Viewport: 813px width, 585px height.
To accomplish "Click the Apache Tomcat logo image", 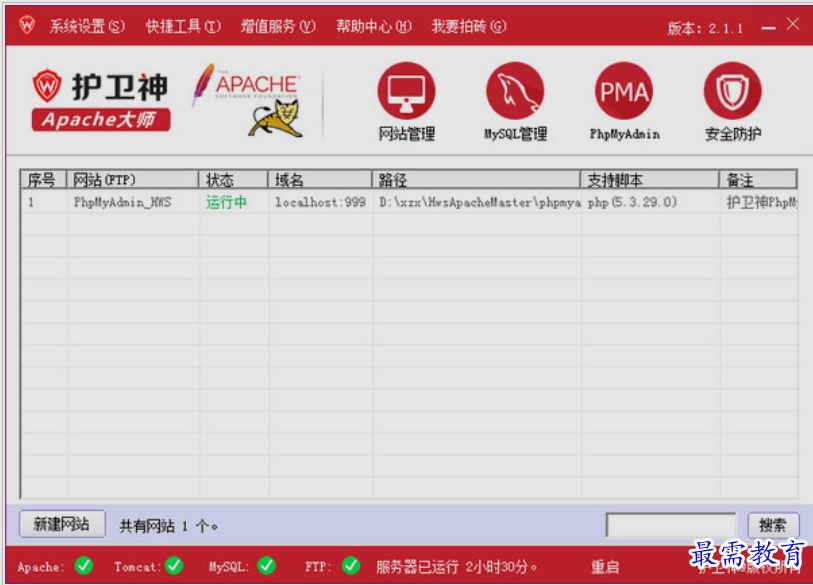I will (x=247, y=100).
